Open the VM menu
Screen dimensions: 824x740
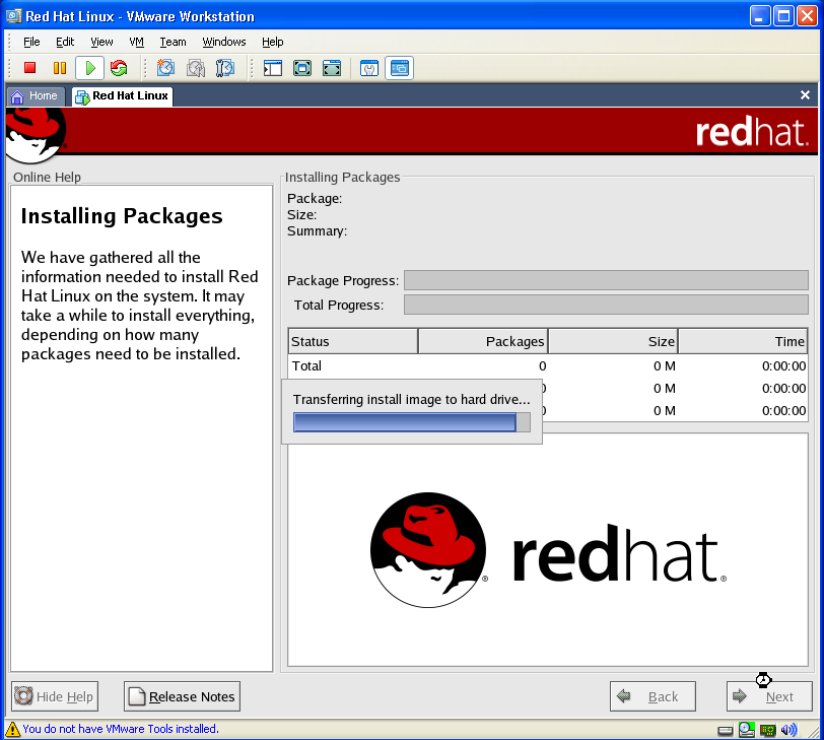tap(137, 42)
